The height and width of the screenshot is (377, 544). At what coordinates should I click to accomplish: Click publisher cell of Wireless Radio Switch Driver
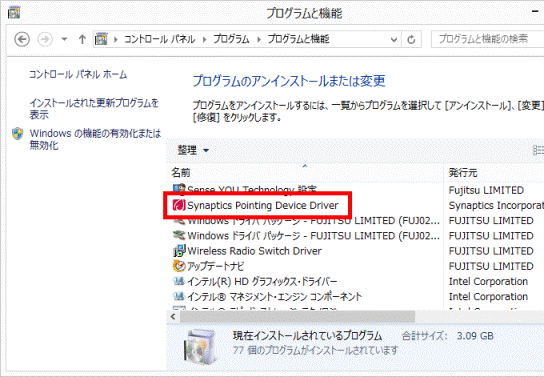pos(491,251)
